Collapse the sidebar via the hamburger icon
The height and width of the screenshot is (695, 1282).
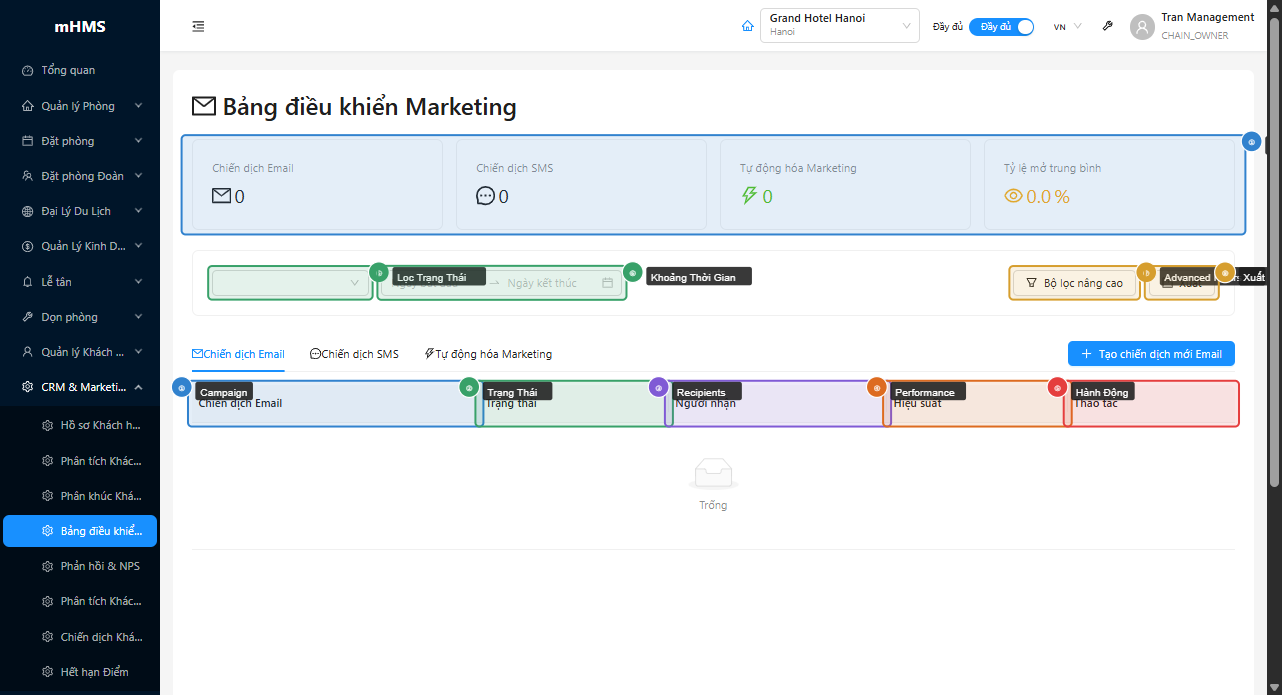(198, 26)
